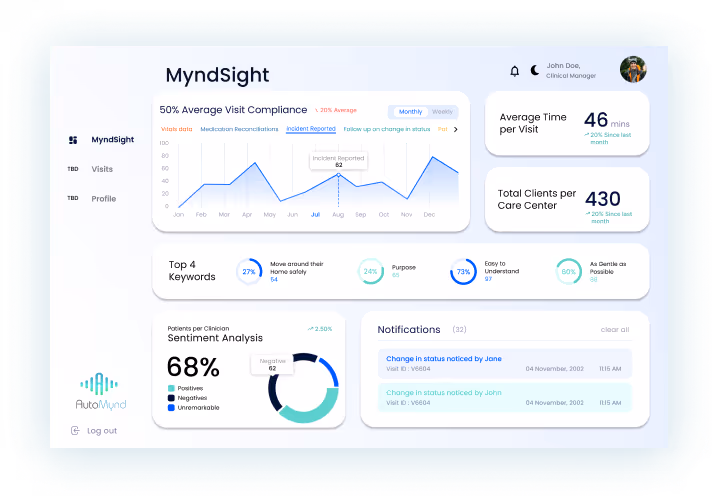Viewport: 718px width, 502px height.
Task: Select the 73% Easy to Understand ring
Action: (x=463, y=272)
